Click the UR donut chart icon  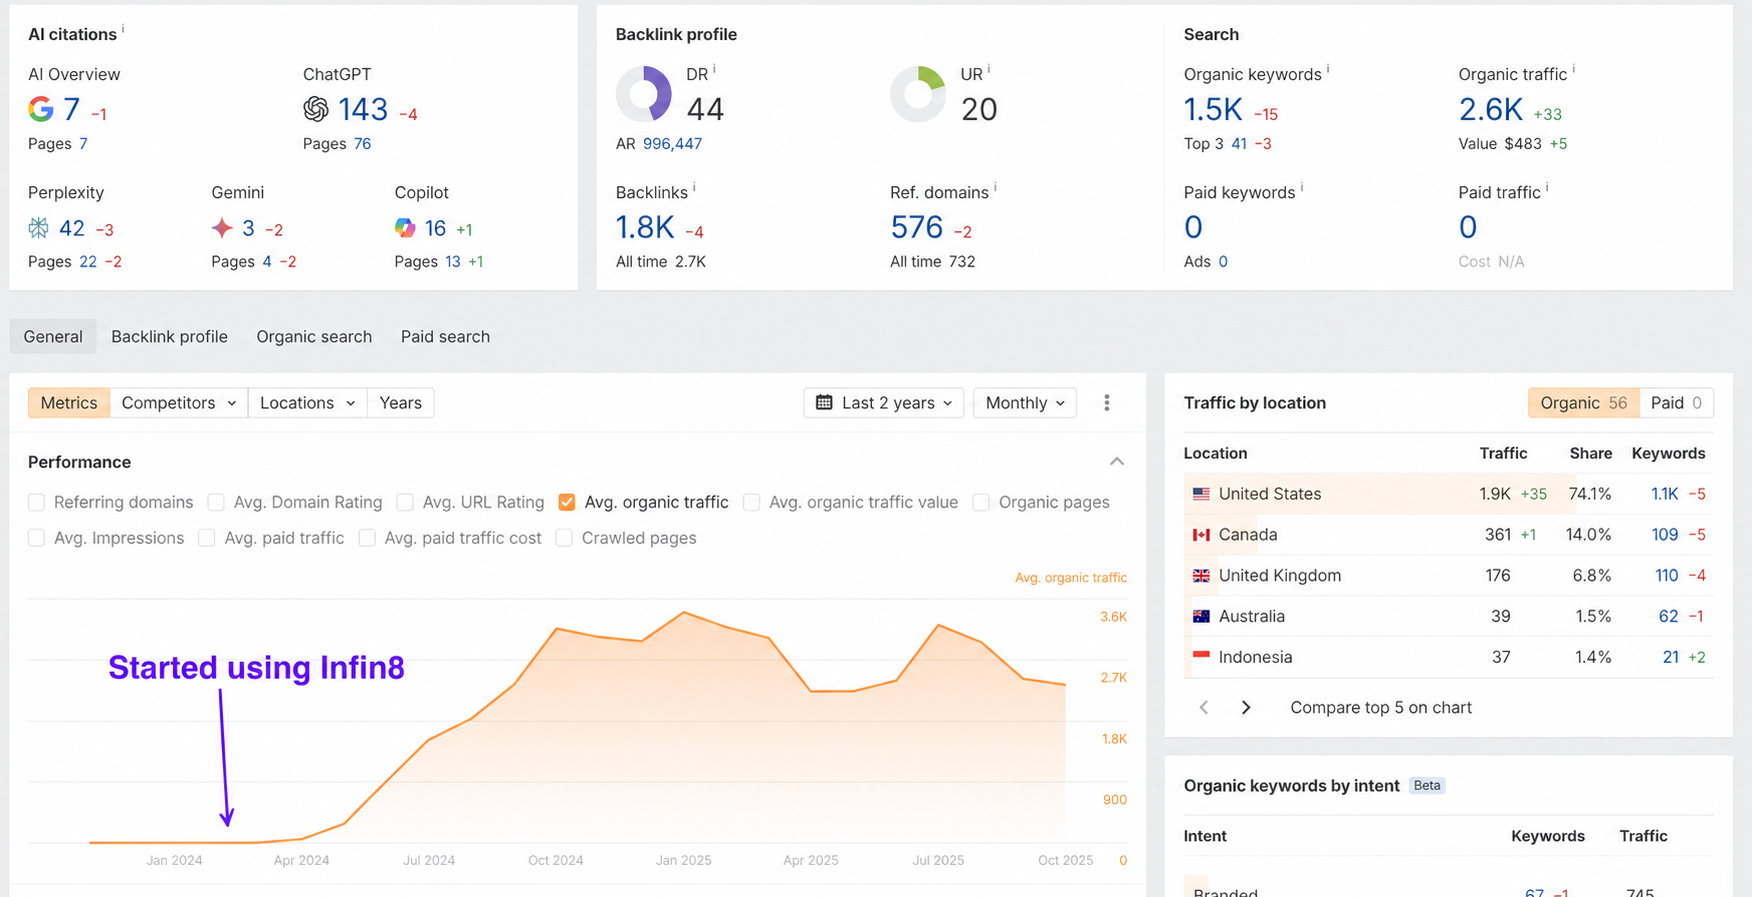coord(918,94)
